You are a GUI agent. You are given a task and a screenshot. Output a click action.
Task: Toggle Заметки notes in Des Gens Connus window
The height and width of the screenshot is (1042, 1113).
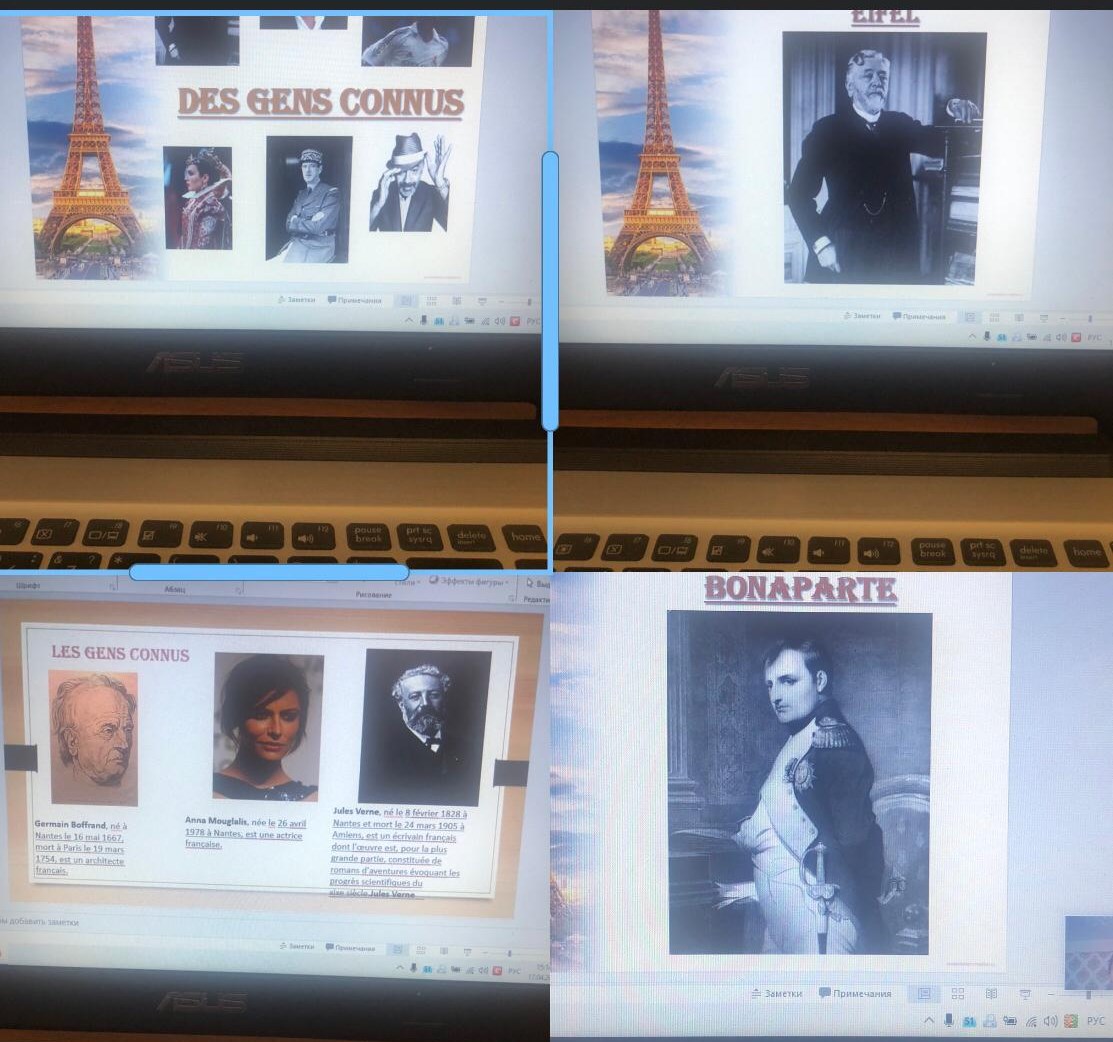296,300
